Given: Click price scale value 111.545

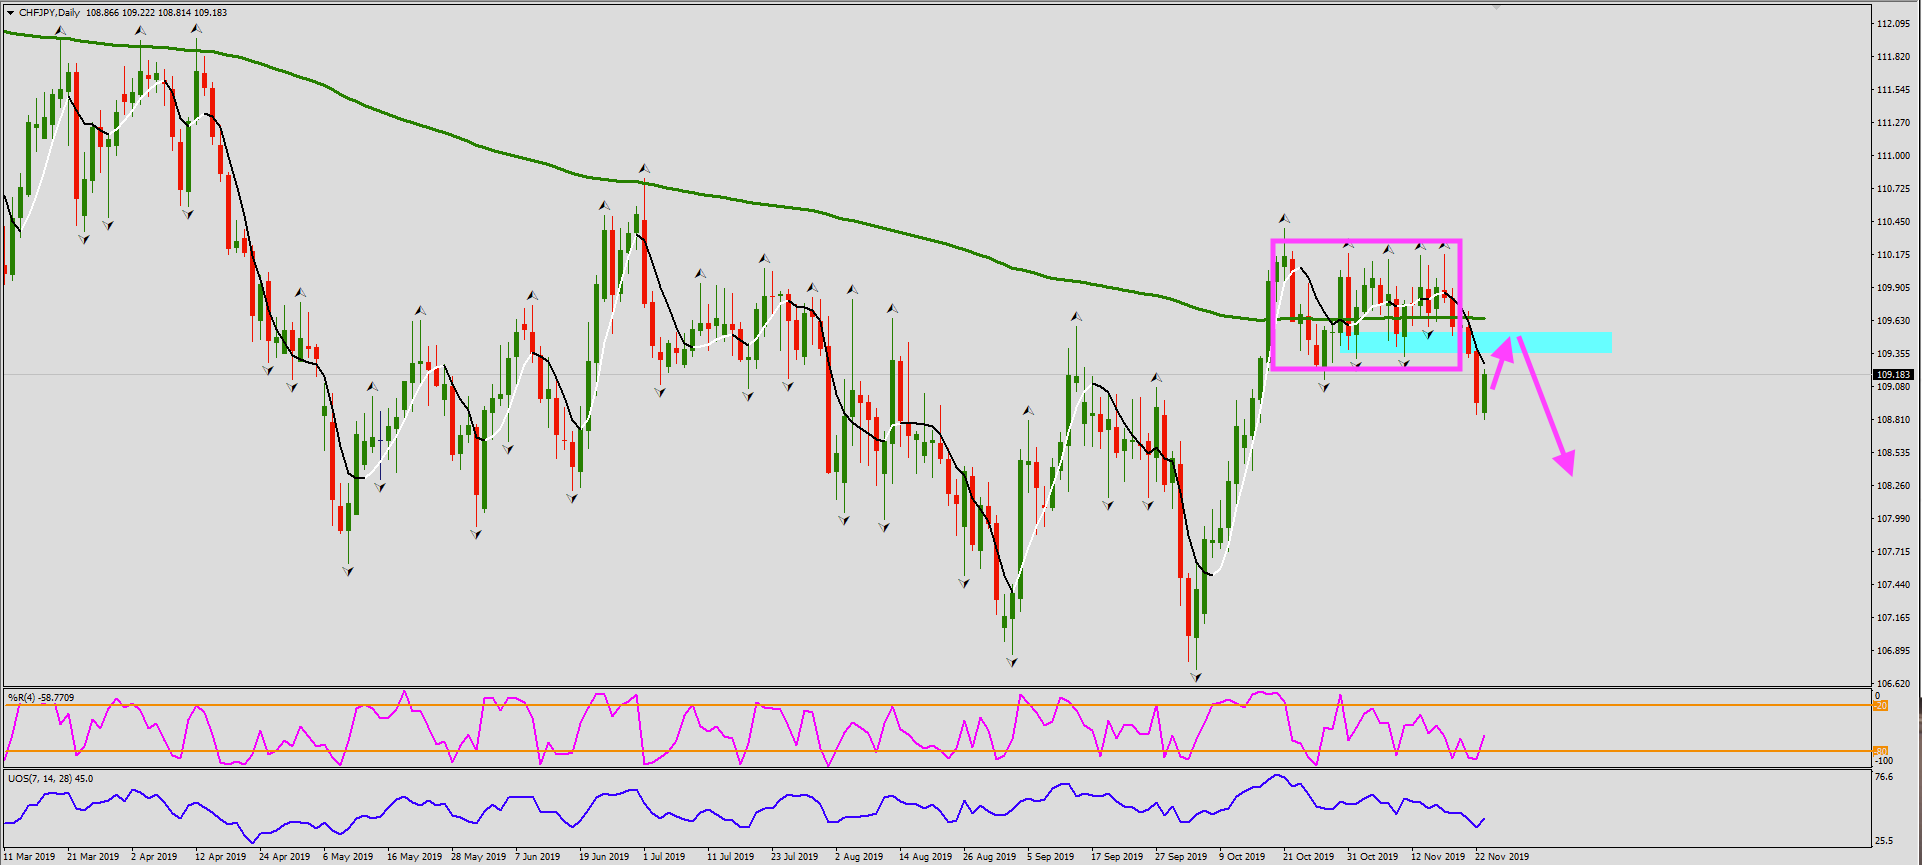Looking at the screenshot, I should 1894,90.
